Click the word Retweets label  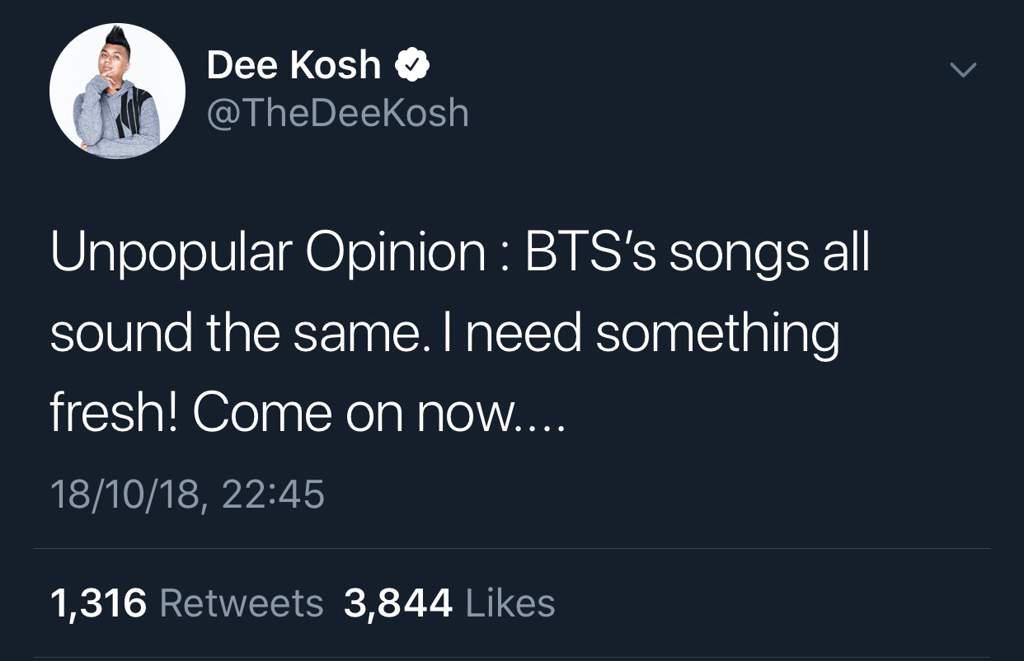(x=241, y=603)
